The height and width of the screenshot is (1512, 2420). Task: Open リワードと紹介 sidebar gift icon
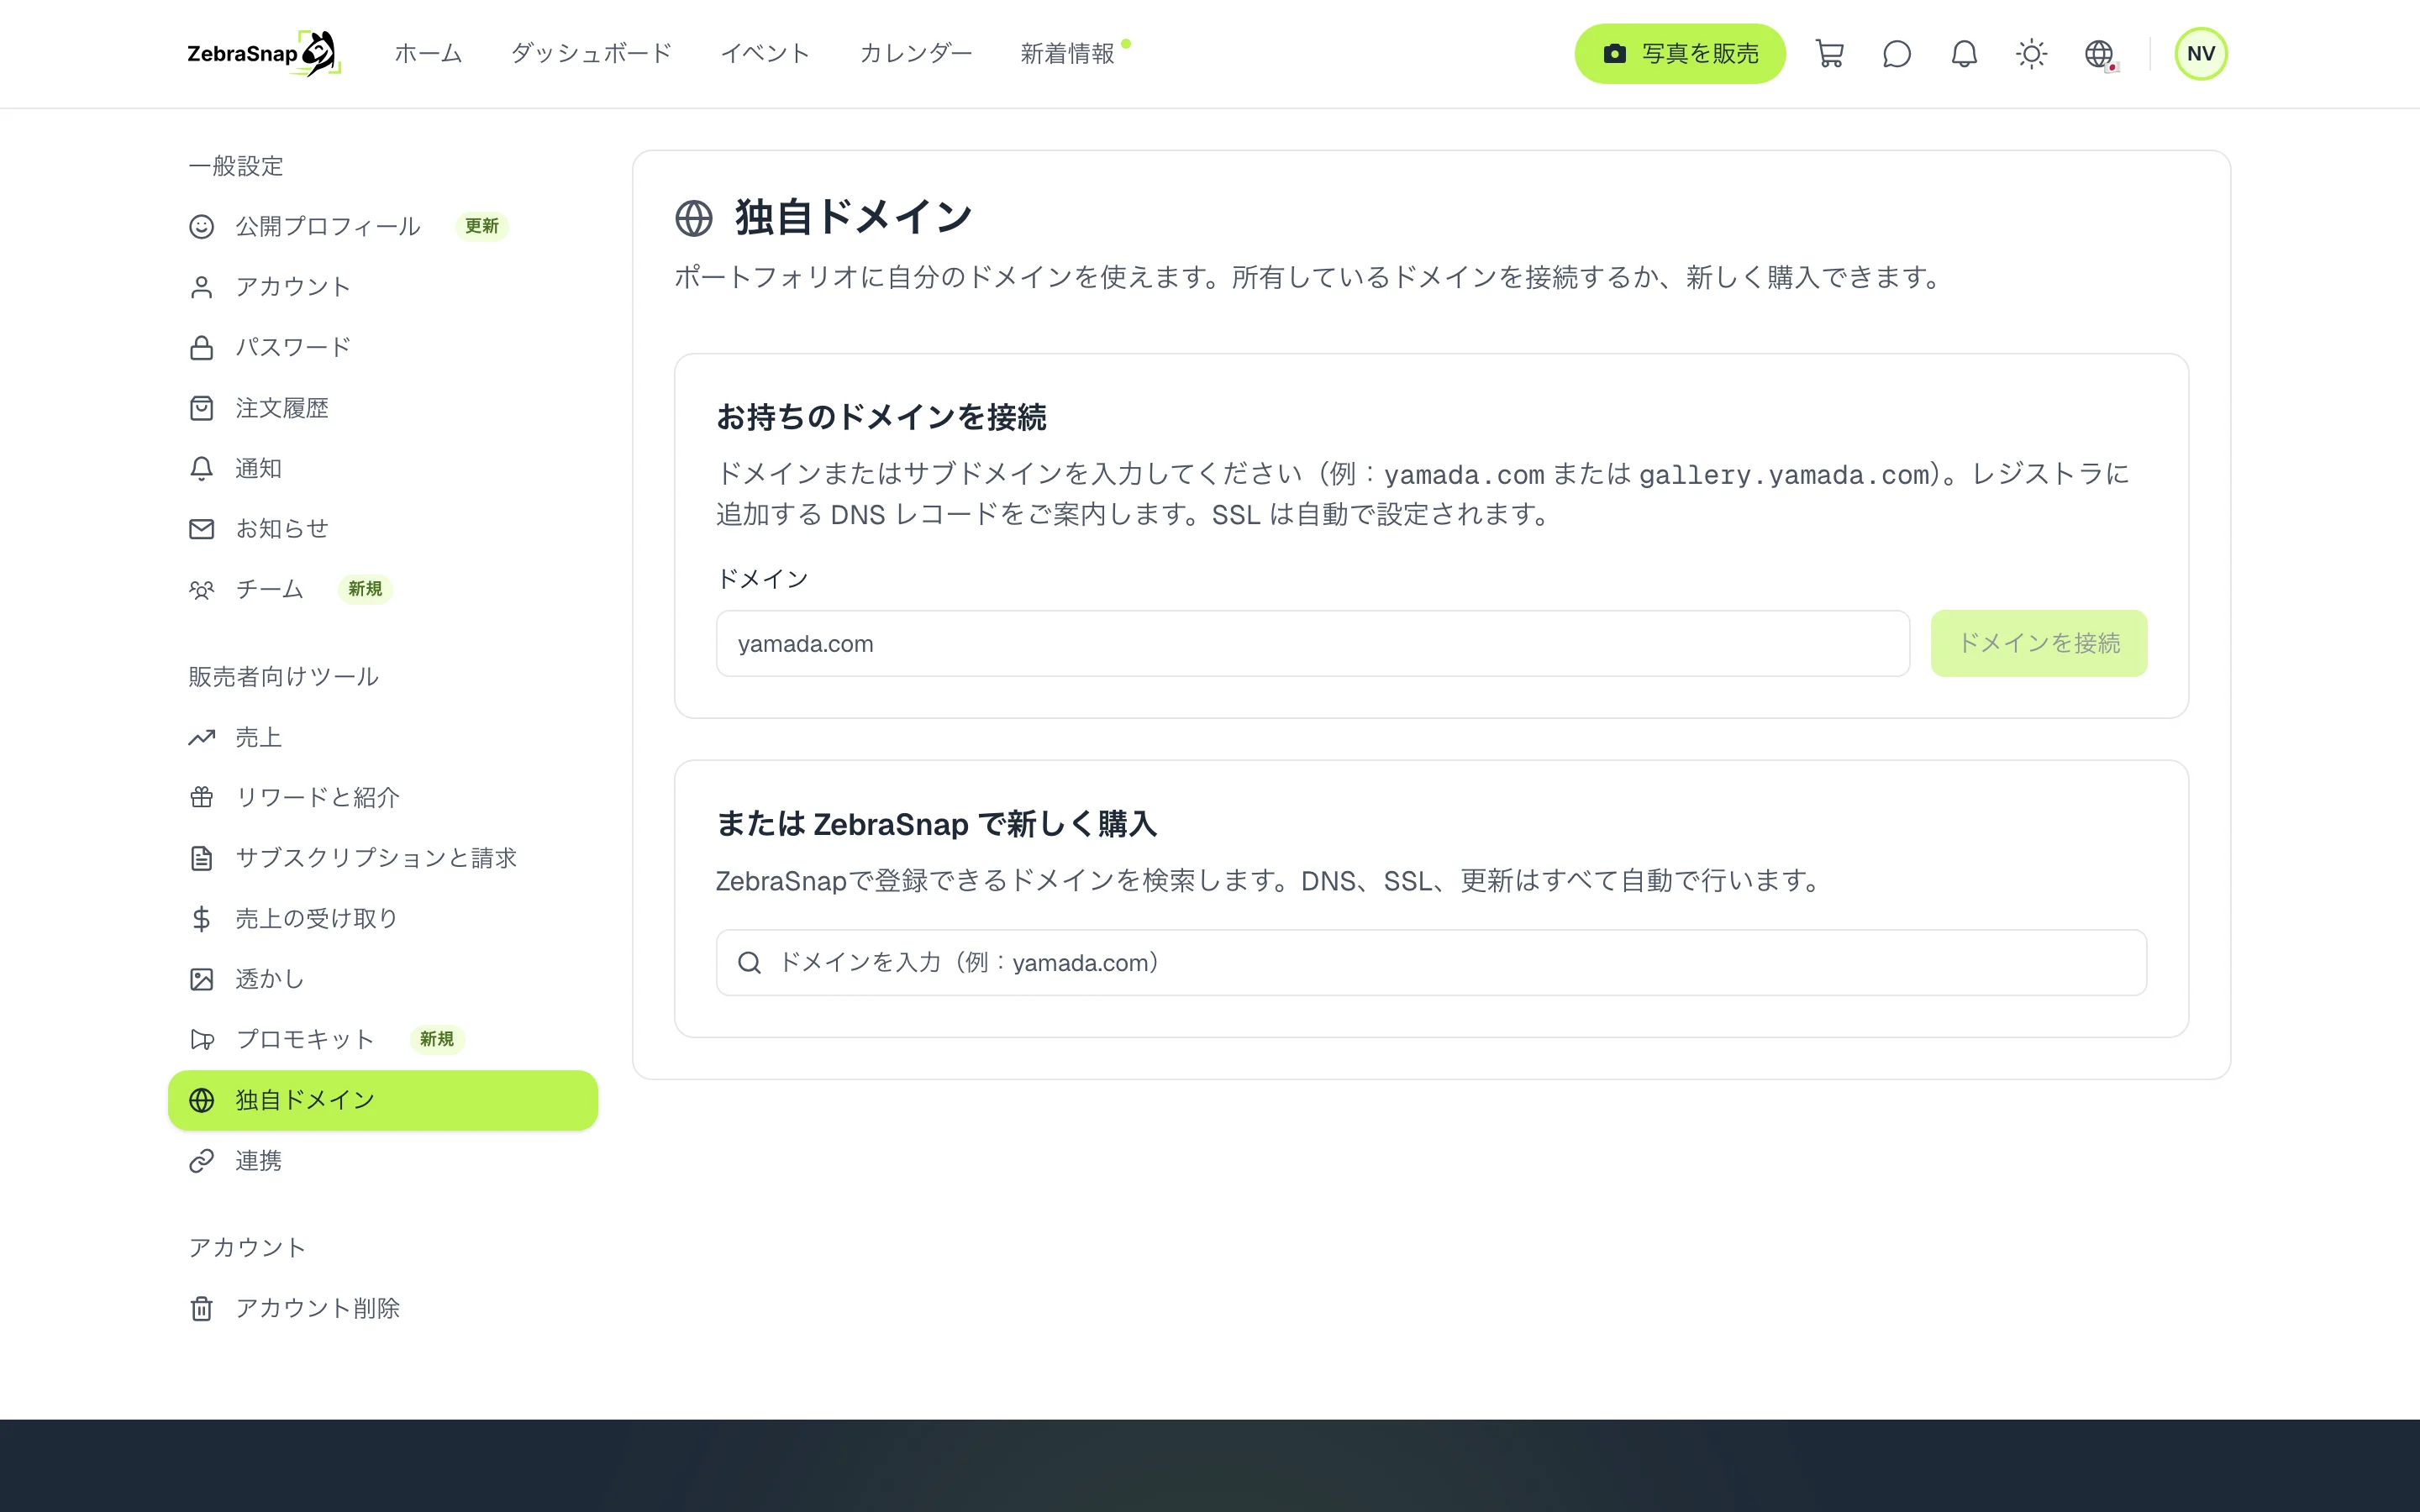tap(201, 797)
